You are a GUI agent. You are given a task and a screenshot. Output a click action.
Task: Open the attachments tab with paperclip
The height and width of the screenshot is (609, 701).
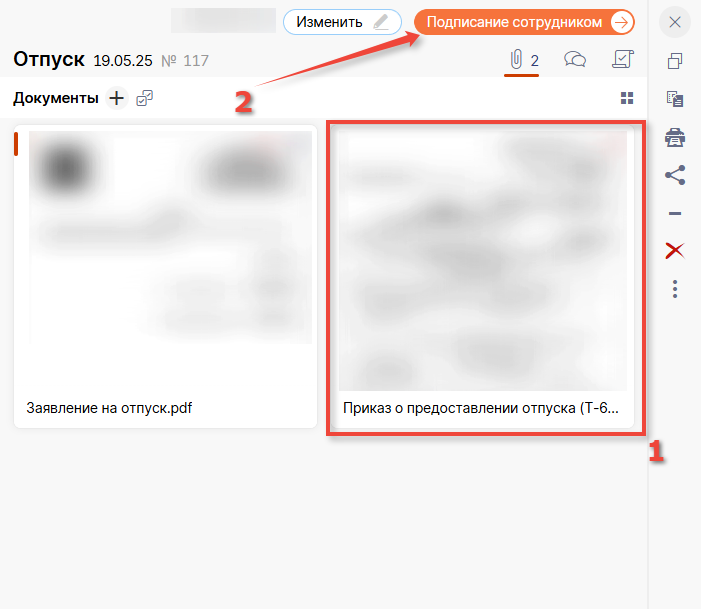click(523, 60)
